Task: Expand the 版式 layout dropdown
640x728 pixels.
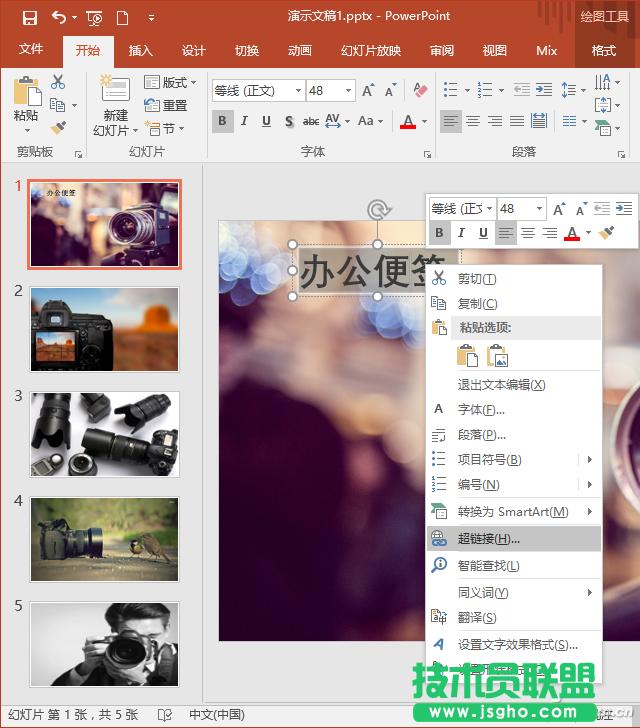Action: point(171,82)
